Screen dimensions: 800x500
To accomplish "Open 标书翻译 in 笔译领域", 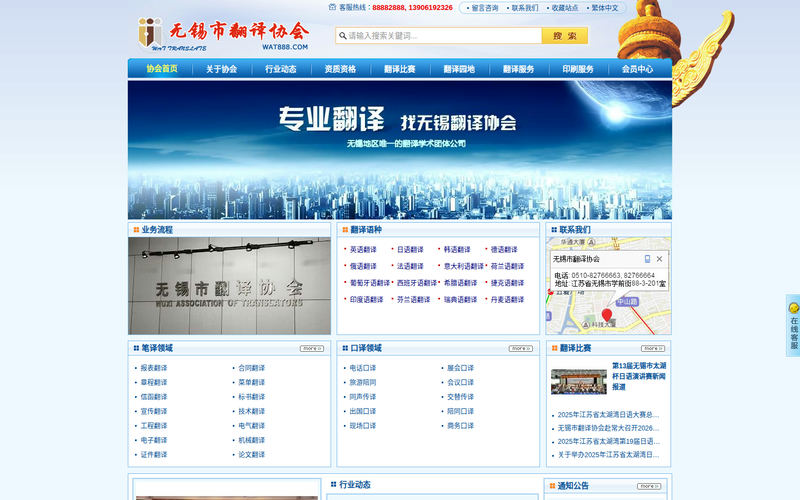I will 252,396.
